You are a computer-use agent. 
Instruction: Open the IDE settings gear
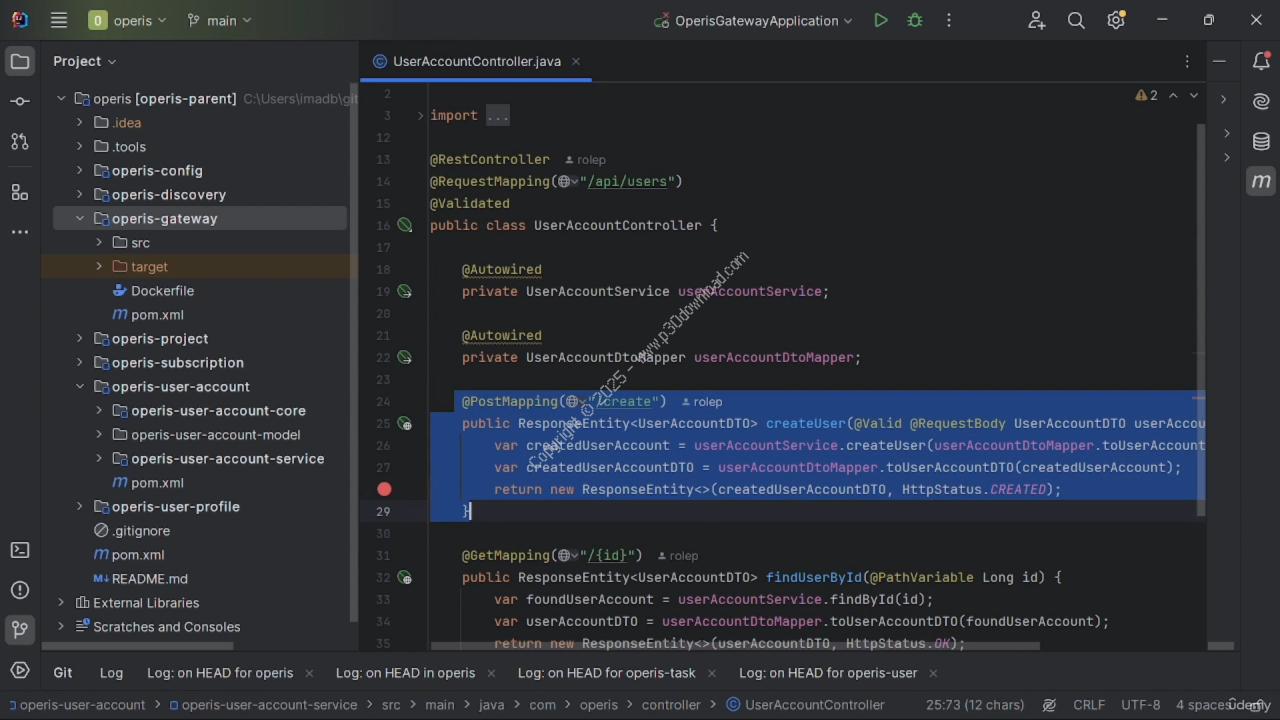(x=1116, y=20)
